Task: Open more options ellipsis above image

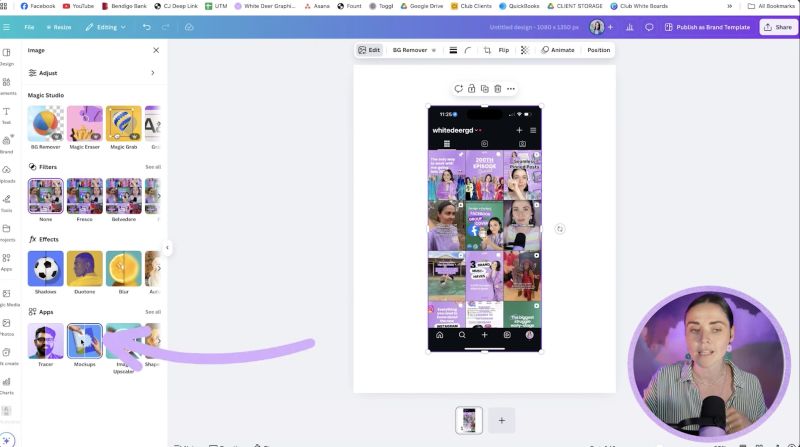Action: coord(511,89)
